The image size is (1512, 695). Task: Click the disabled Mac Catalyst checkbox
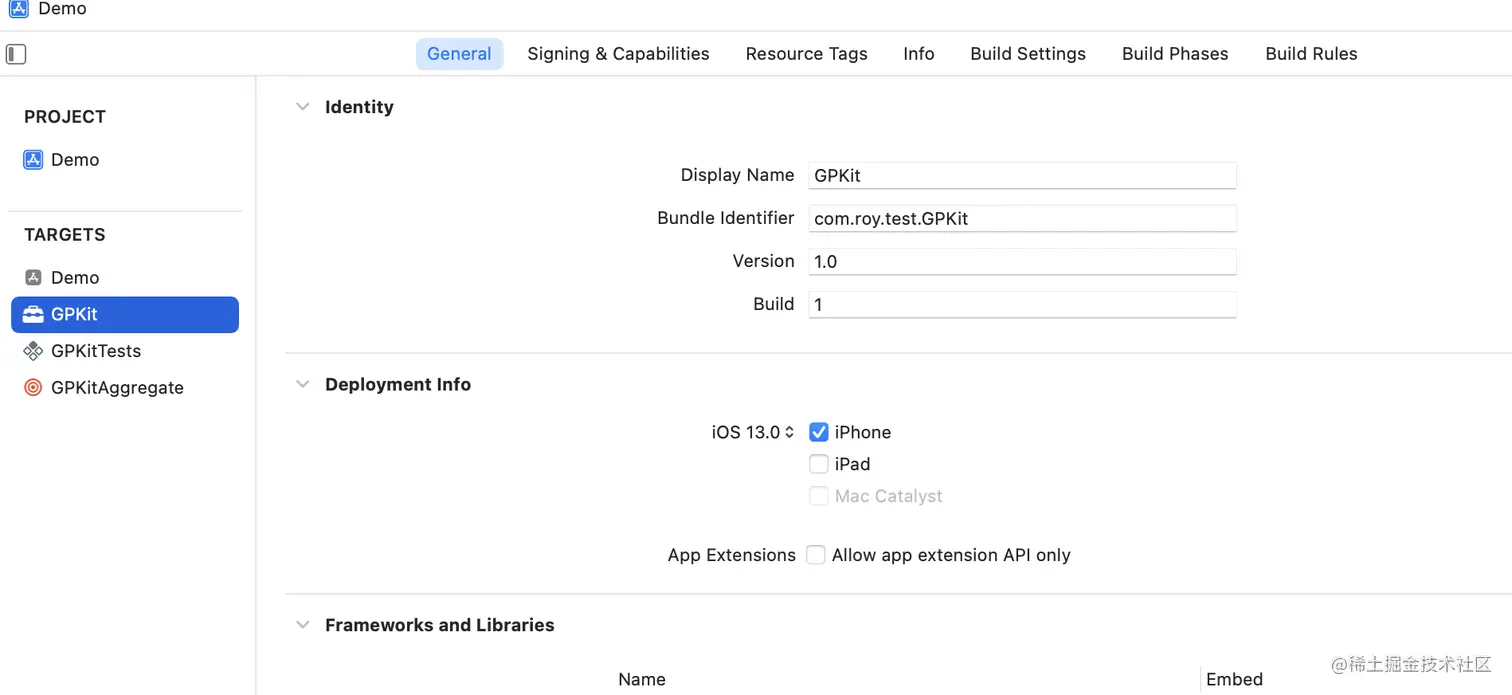click(x=819, y=496)
